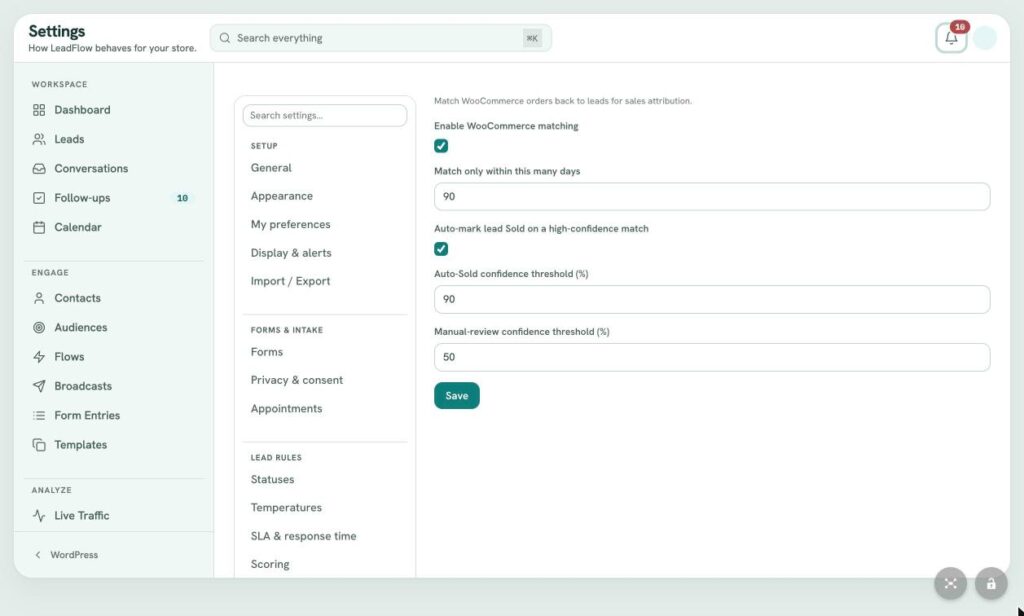Viewport: 1024px width, 616px height.
Task: Open Appointments settings section
Action: coord(287,408)
